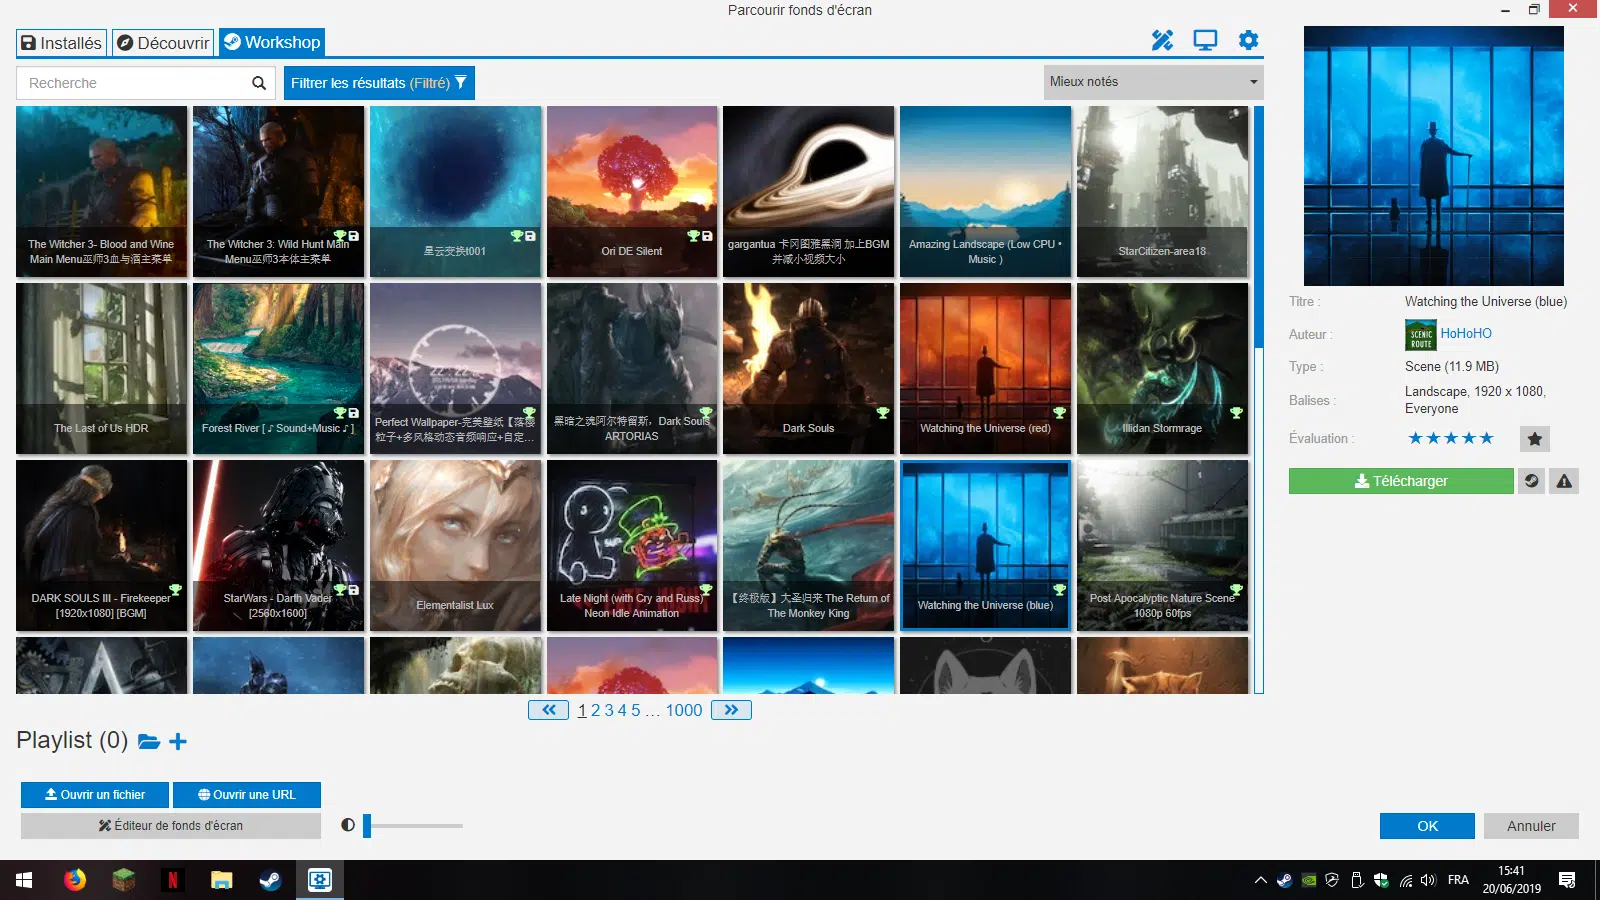Select the StarWars Darth Vader wallpaper
This screenshot has width=1600, height=900.
tap(278, 546)
